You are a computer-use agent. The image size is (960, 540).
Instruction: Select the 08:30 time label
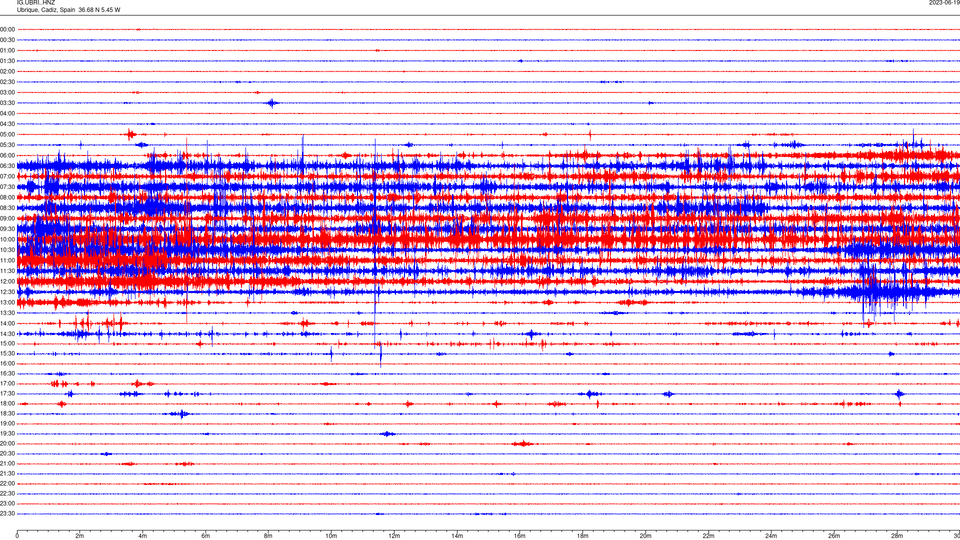(7, 208)
